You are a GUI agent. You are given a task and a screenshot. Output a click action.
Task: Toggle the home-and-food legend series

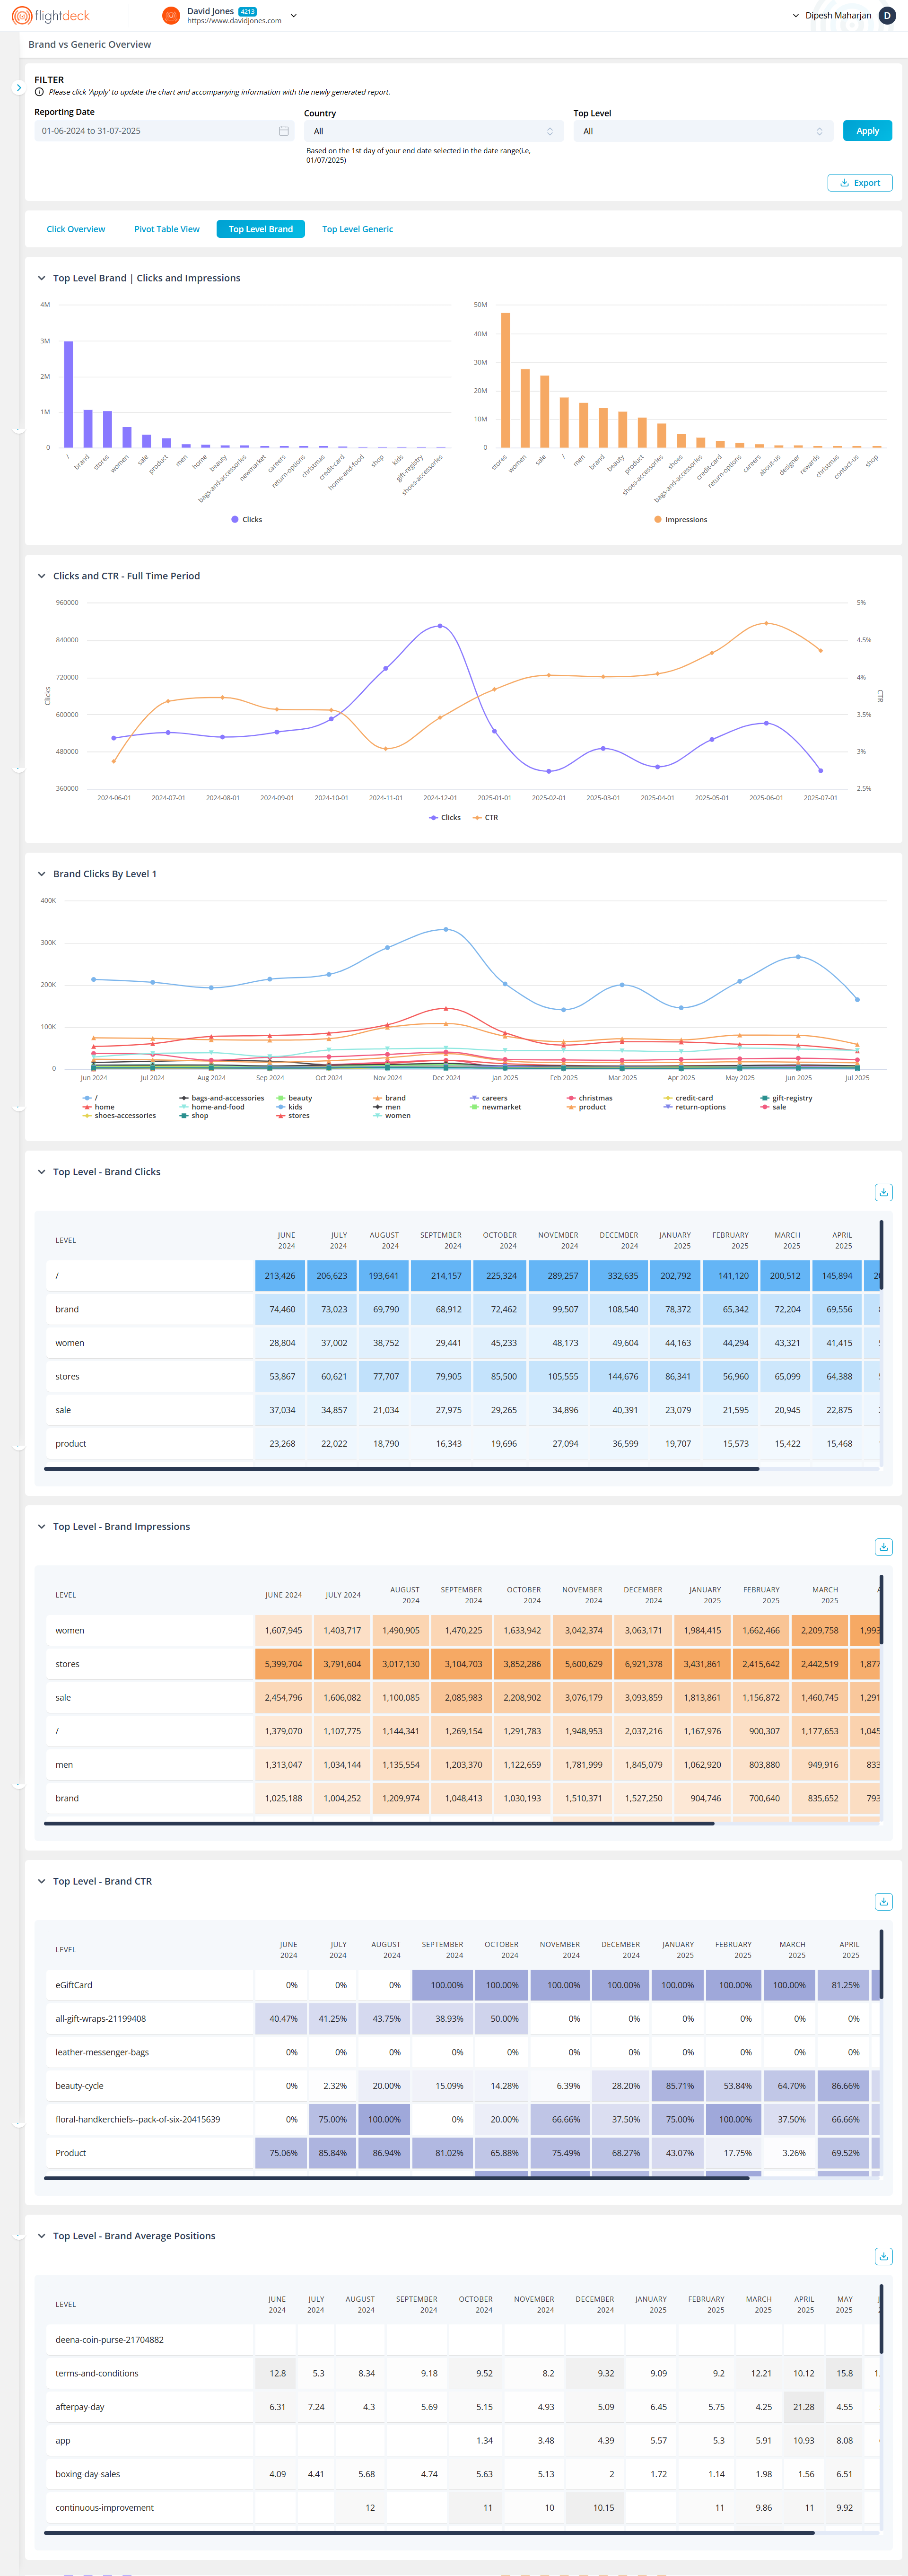point(212,1107)
